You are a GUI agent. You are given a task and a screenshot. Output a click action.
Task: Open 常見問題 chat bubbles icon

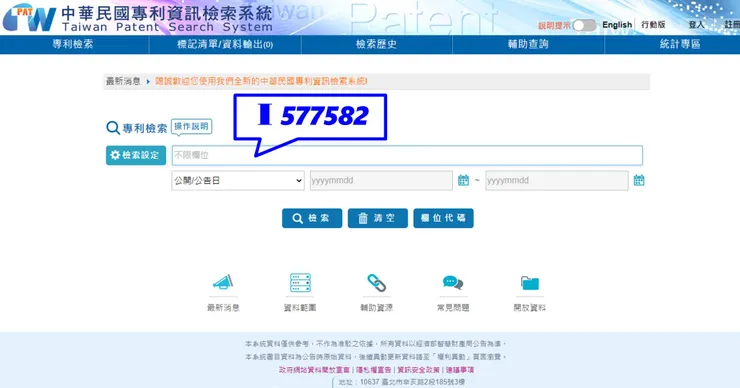[x=453, y=283]
